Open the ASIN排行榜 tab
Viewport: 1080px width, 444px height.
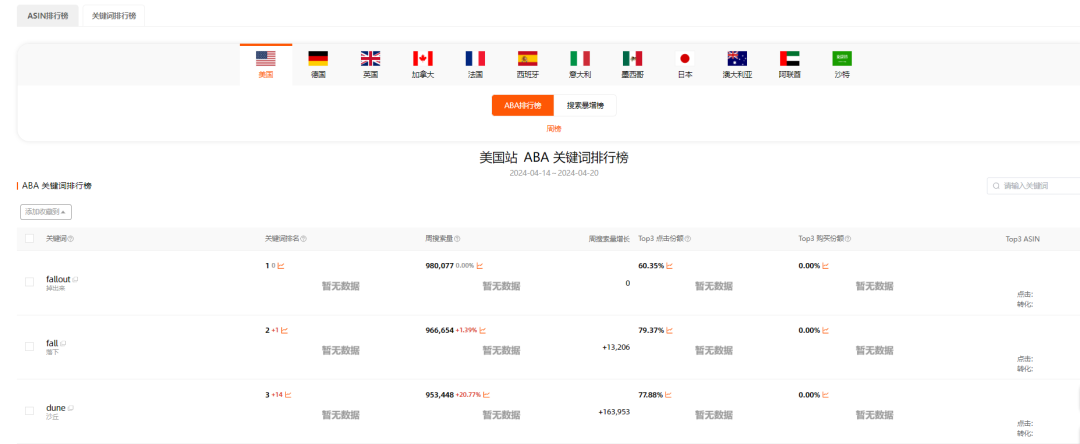(x=48, y=16)
